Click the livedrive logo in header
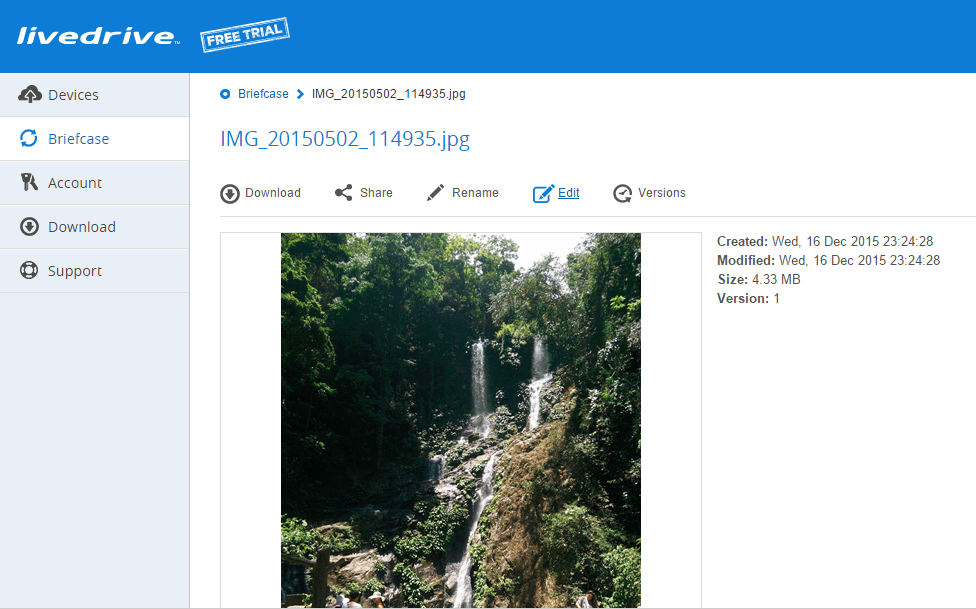 coord(98,36)
